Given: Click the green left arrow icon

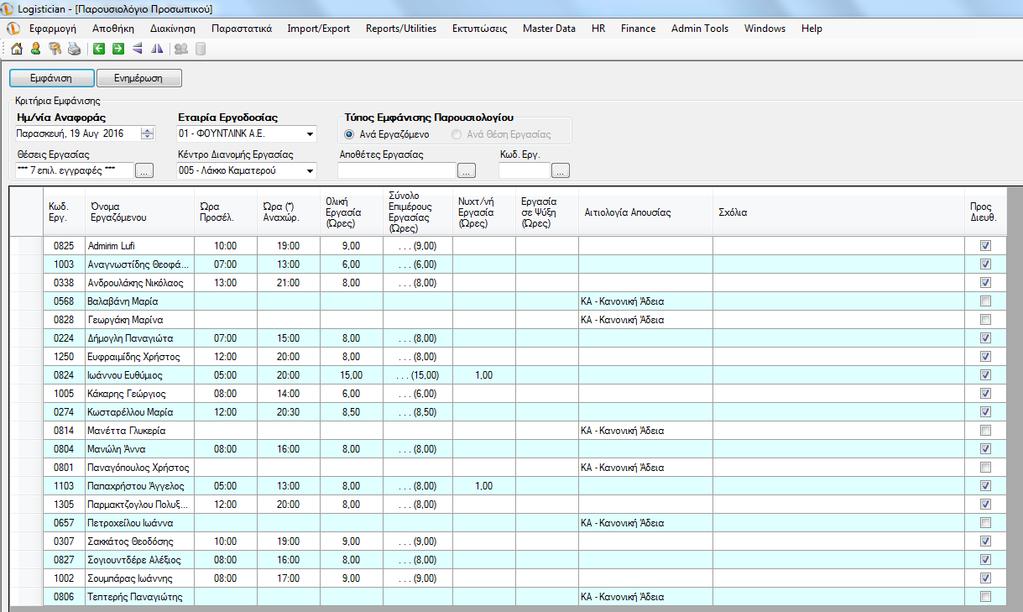Looking at the screenshot, I should 99,49.
